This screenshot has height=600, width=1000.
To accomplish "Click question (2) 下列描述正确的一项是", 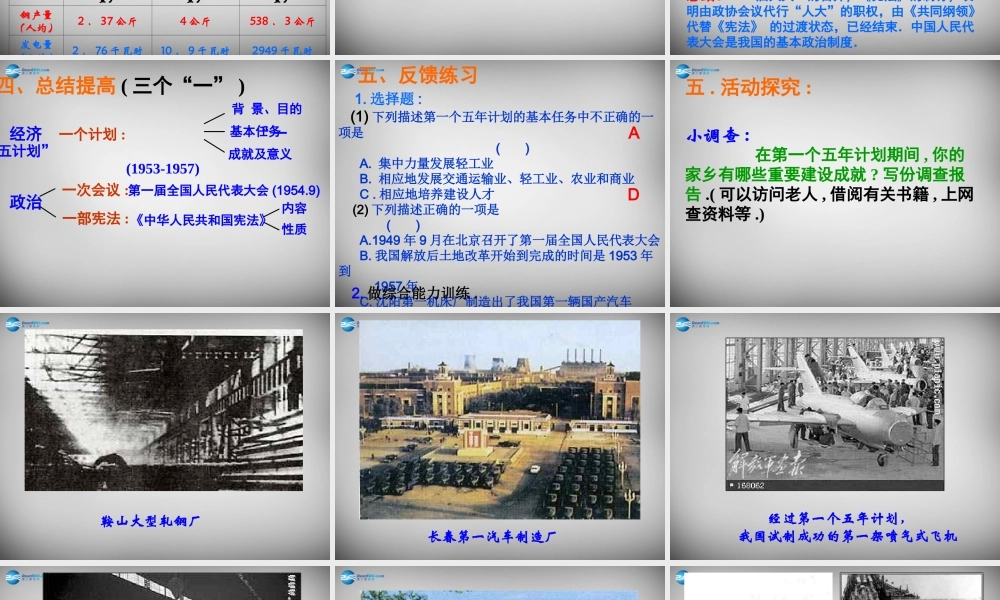I will 425,210.
